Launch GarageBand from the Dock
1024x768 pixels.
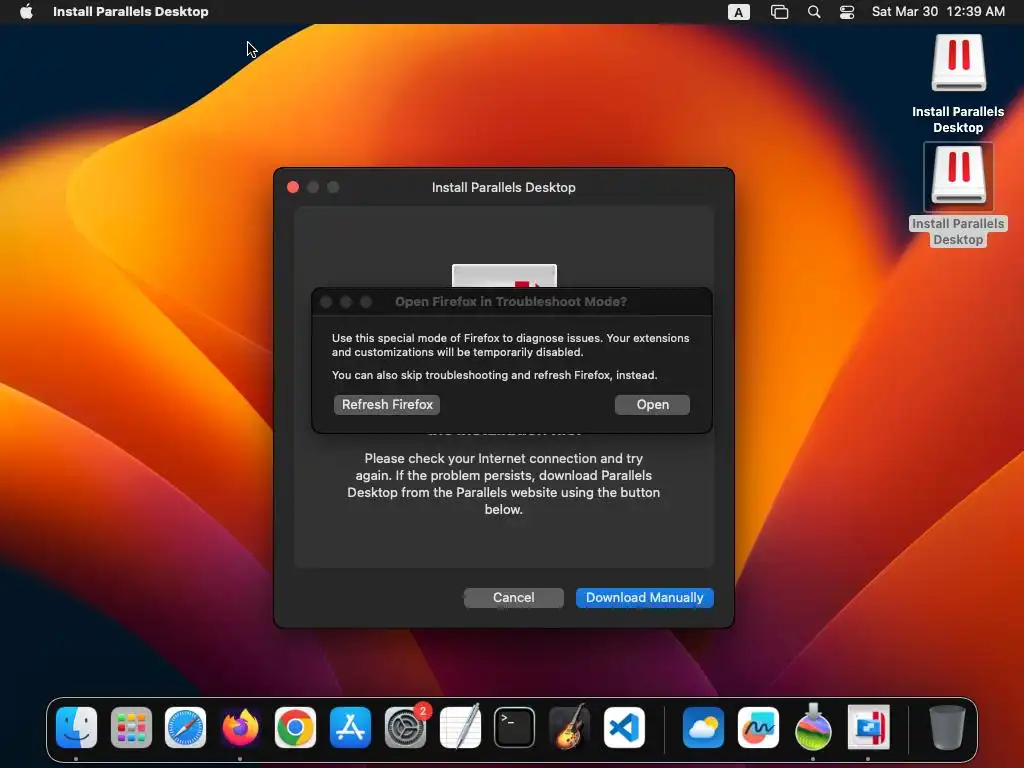pyautogui.click(x=569, y=727)
